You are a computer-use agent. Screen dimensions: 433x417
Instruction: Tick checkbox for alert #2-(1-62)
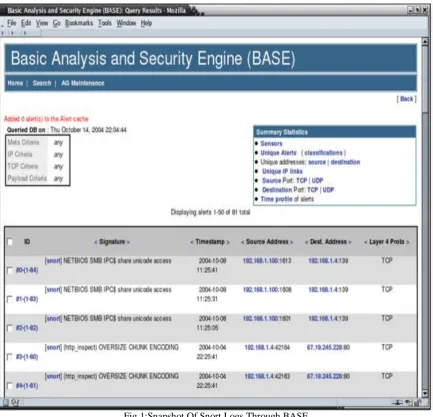[10, 328]
